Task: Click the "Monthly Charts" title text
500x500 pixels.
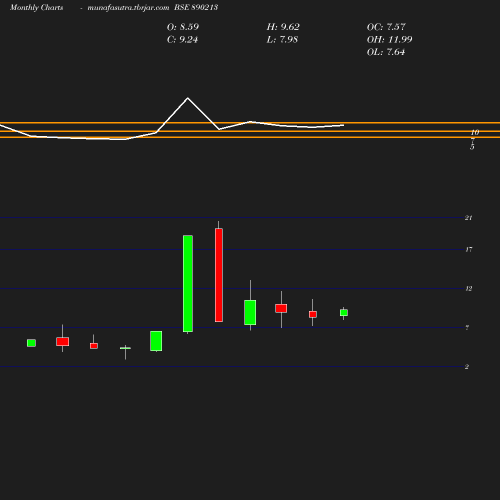Action: (x=37, y=8)
